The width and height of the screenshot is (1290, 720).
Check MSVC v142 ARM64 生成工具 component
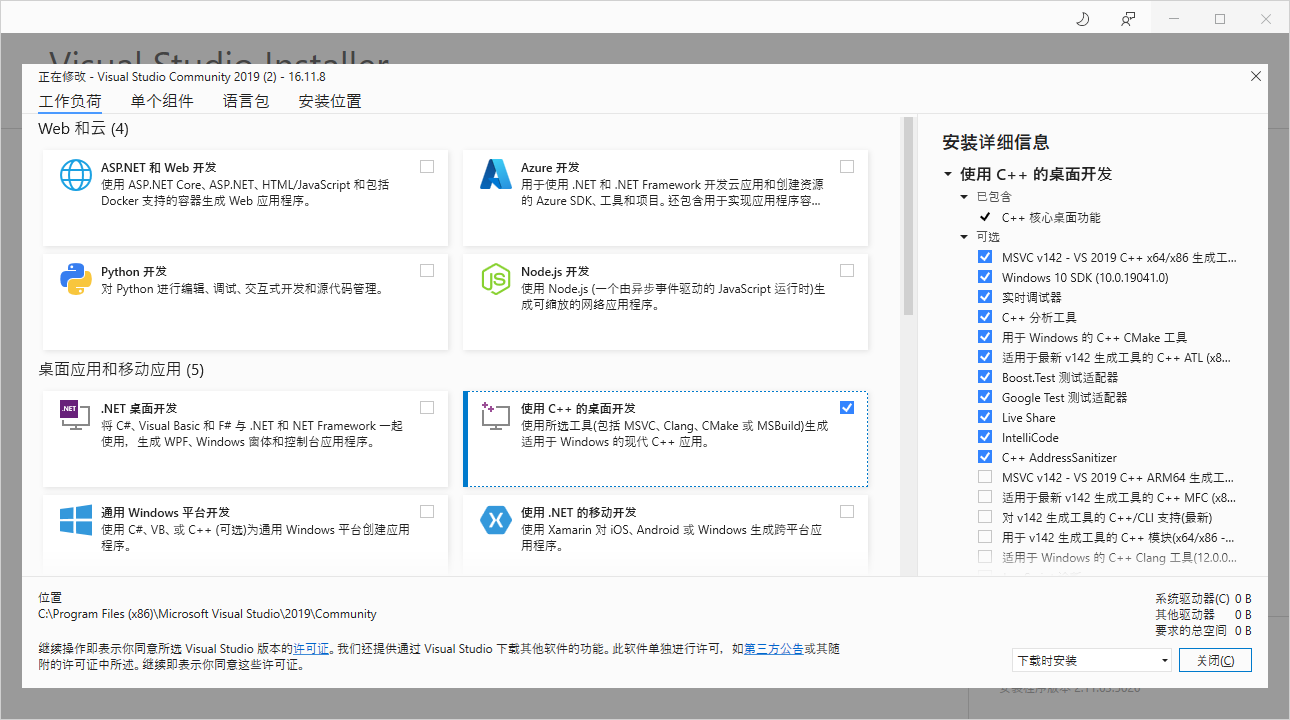point(985,477)
